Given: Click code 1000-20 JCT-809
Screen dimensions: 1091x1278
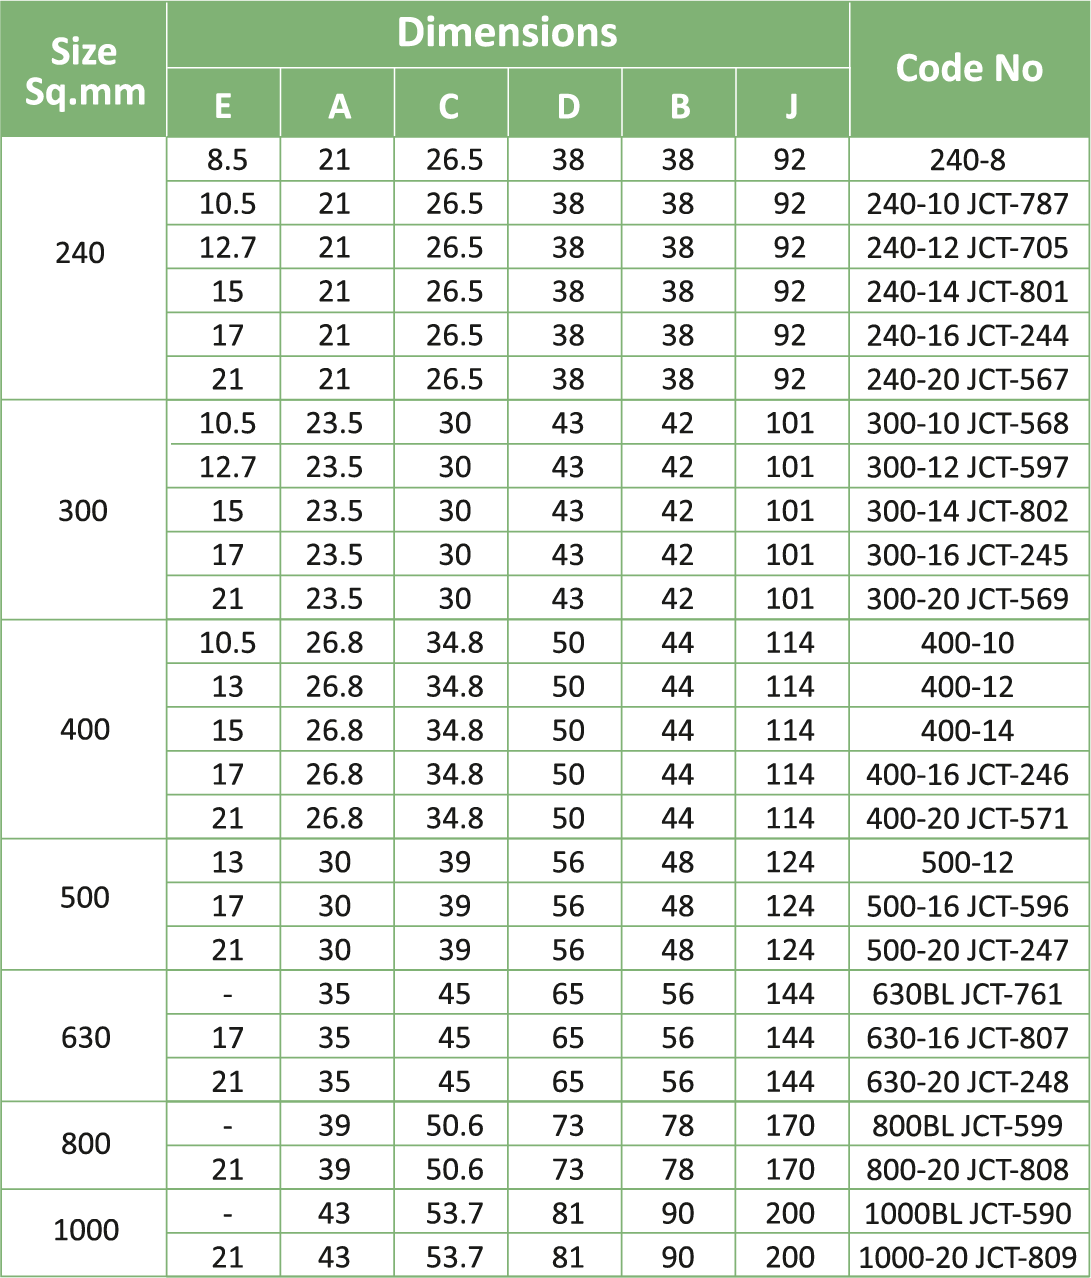Looking at the screenshot, I should 967,1257.
